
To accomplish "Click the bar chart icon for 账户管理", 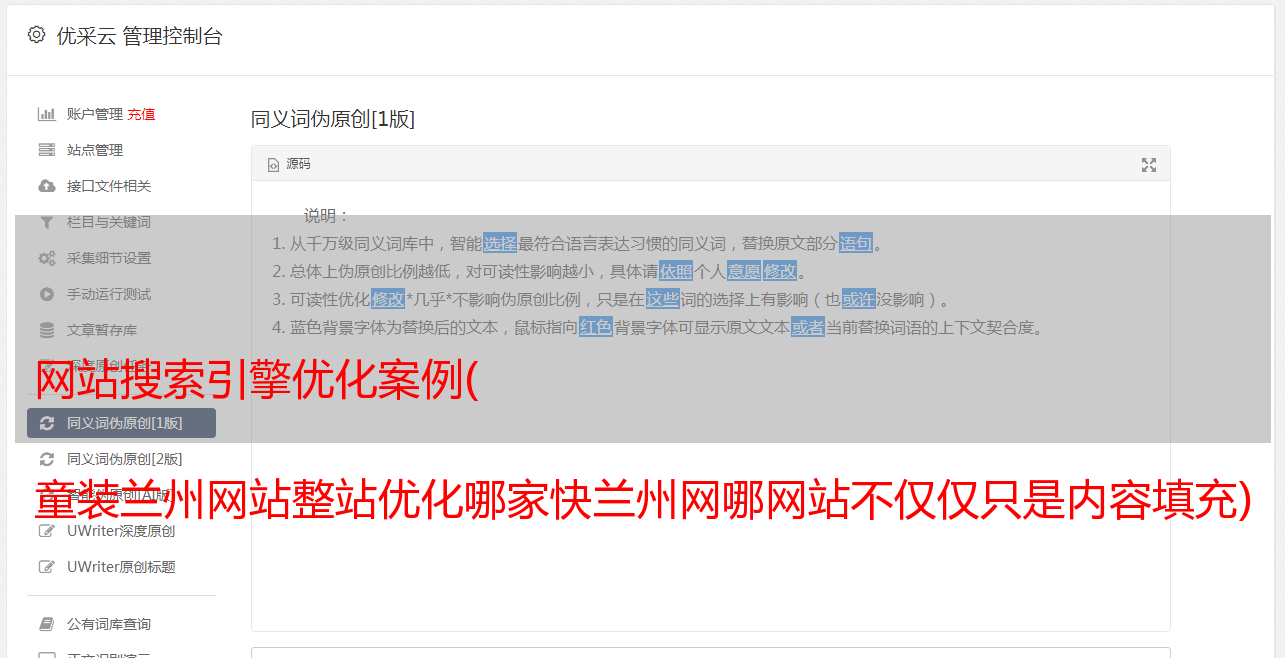I will pyautogui.click(x=46, y=114).
